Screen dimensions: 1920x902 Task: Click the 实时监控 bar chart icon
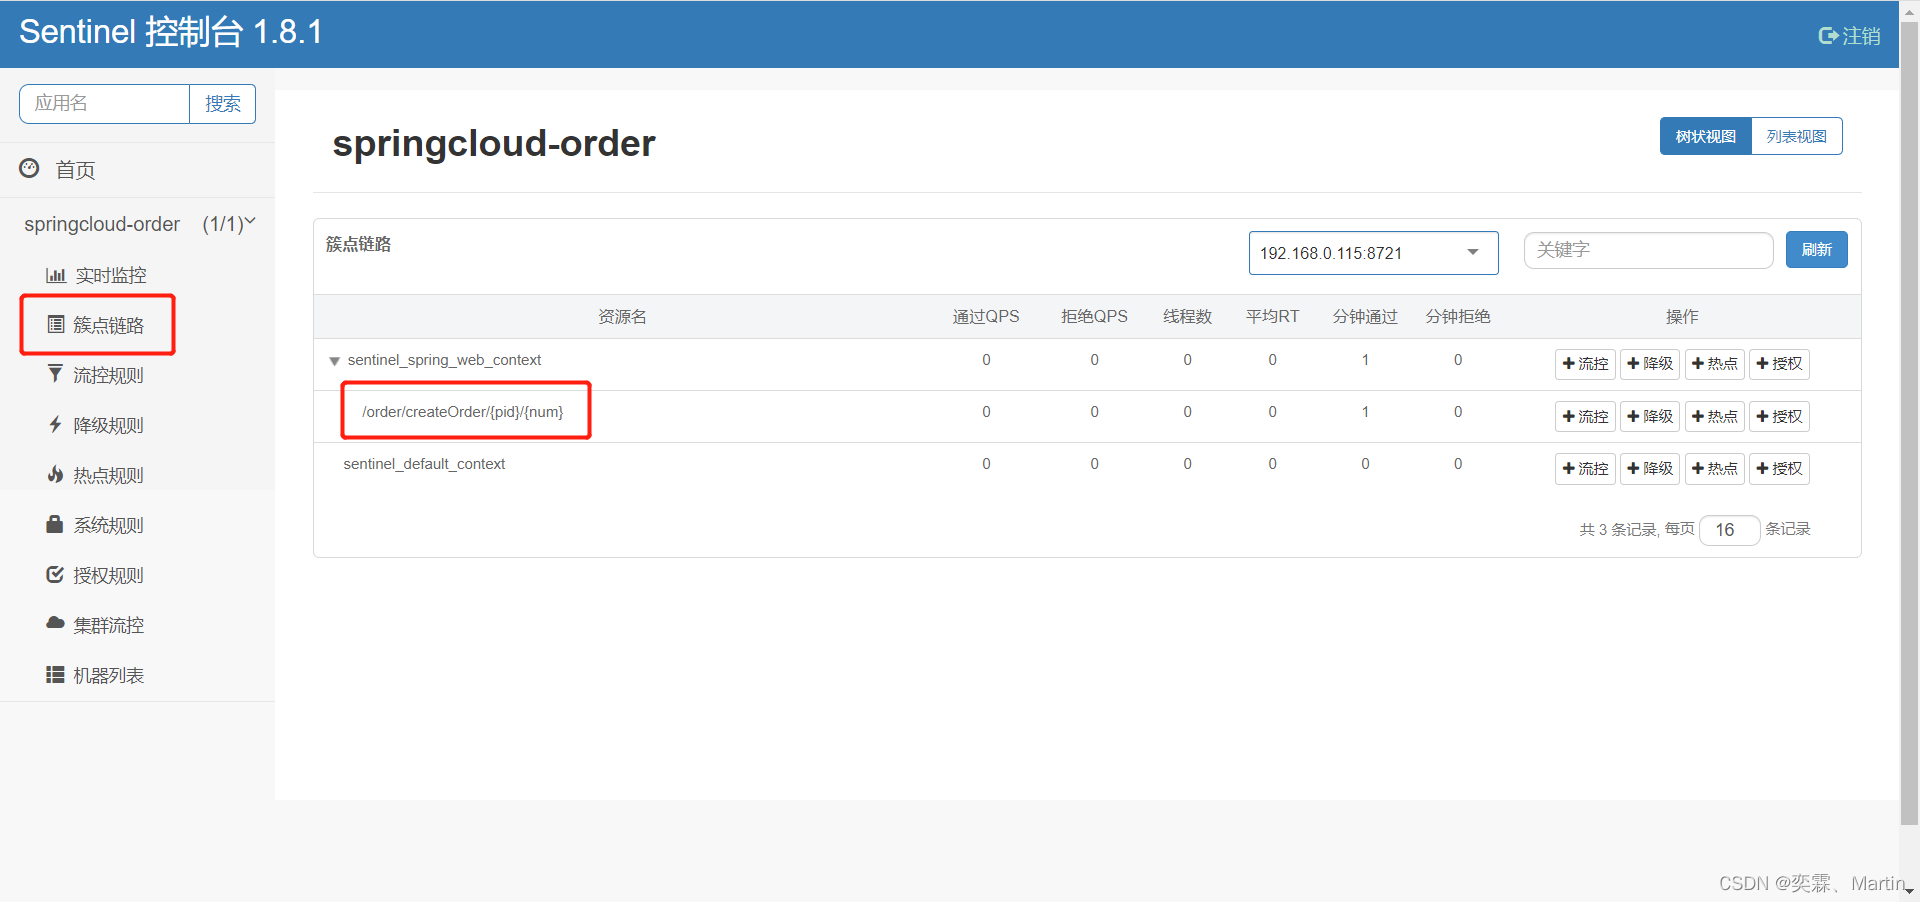click(55, 275)
